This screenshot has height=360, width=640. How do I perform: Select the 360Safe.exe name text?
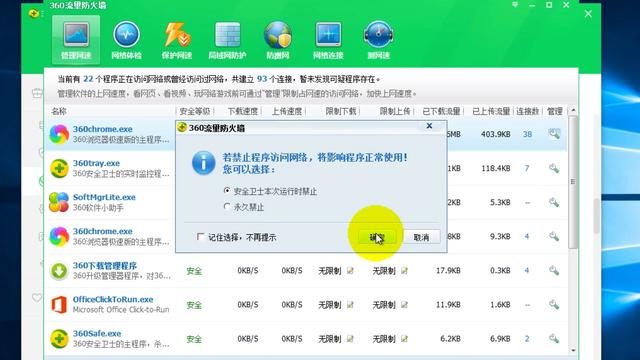pos(97,333)
